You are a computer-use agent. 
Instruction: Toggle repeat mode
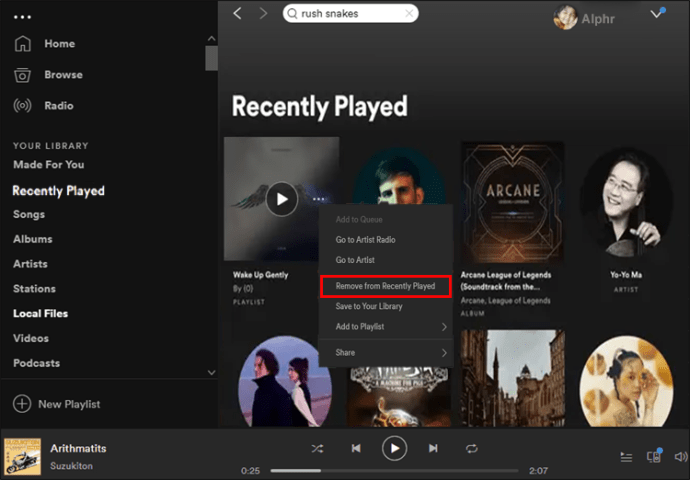coord(472,449)
